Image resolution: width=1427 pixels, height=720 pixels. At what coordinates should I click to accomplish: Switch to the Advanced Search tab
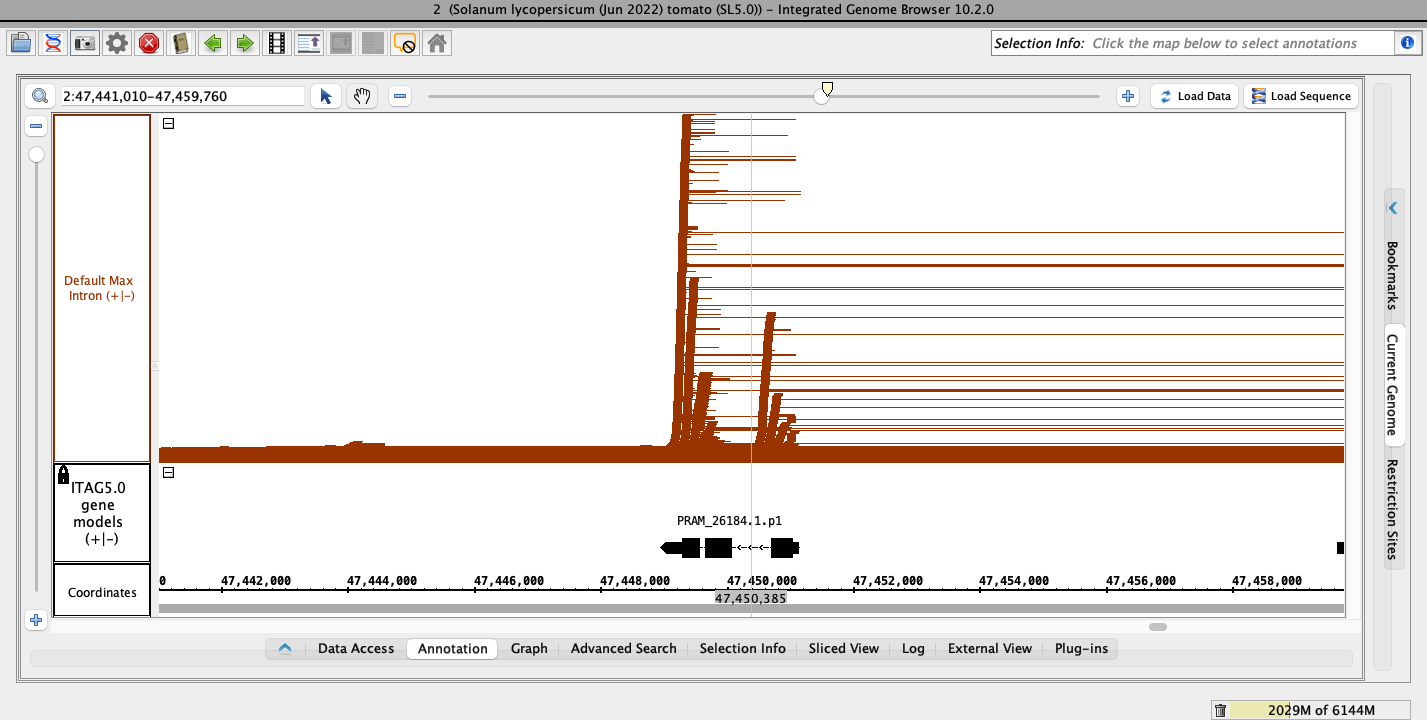(623, 648)
